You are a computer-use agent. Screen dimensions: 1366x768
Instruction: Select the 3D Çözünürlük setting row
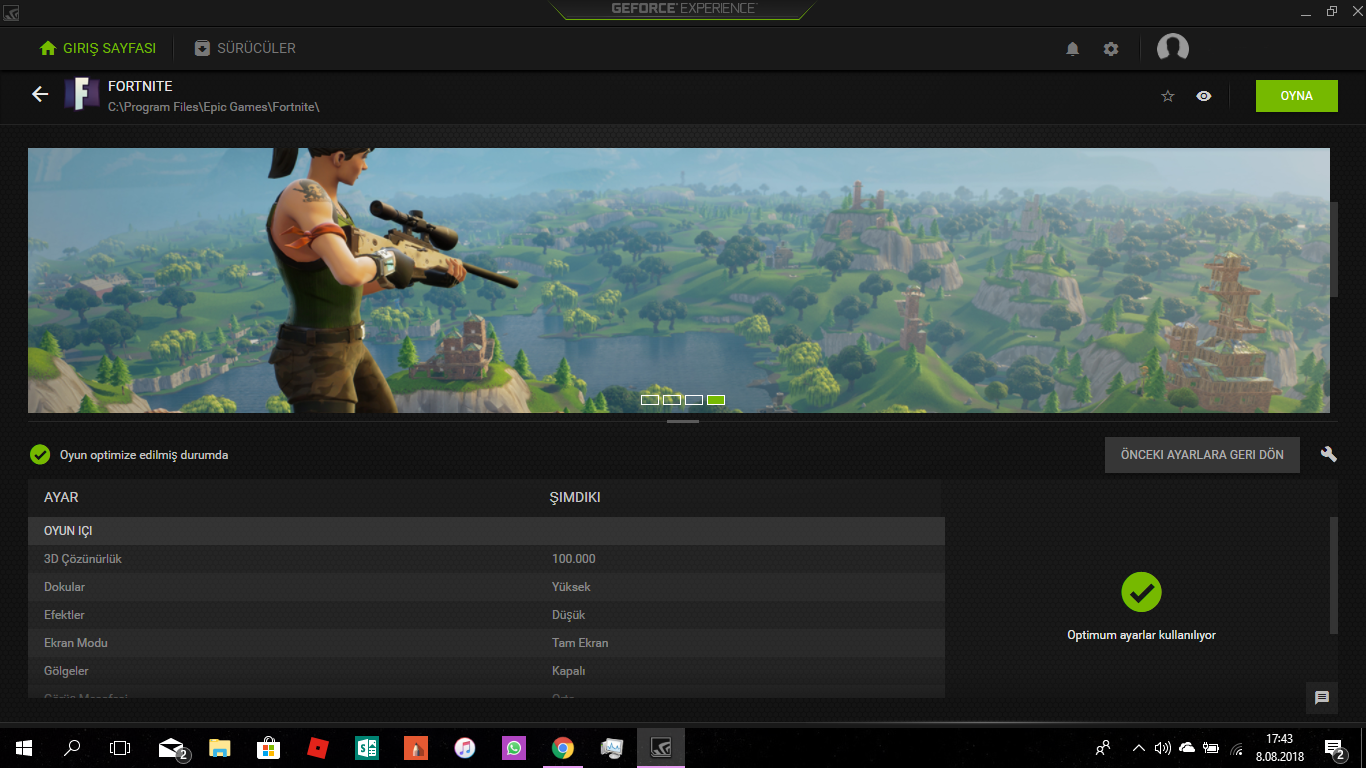point(486,559)
